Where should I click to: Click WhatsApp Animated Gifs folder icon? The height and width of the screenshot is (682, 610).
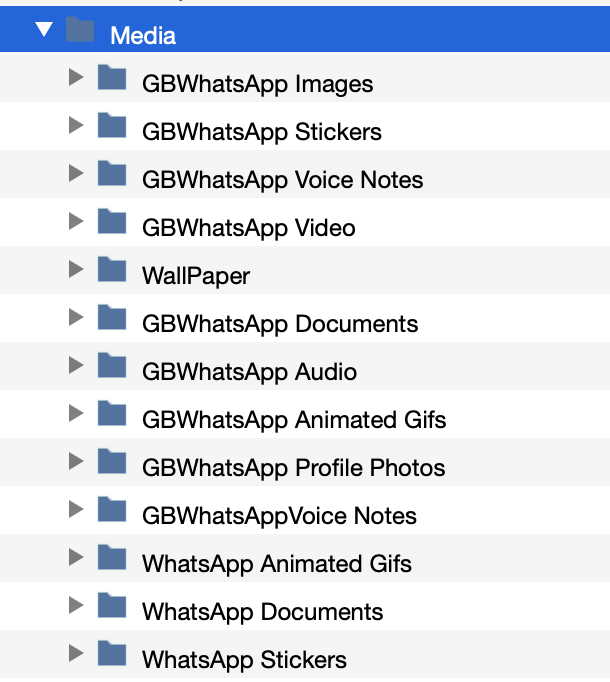tap(112, 557)
